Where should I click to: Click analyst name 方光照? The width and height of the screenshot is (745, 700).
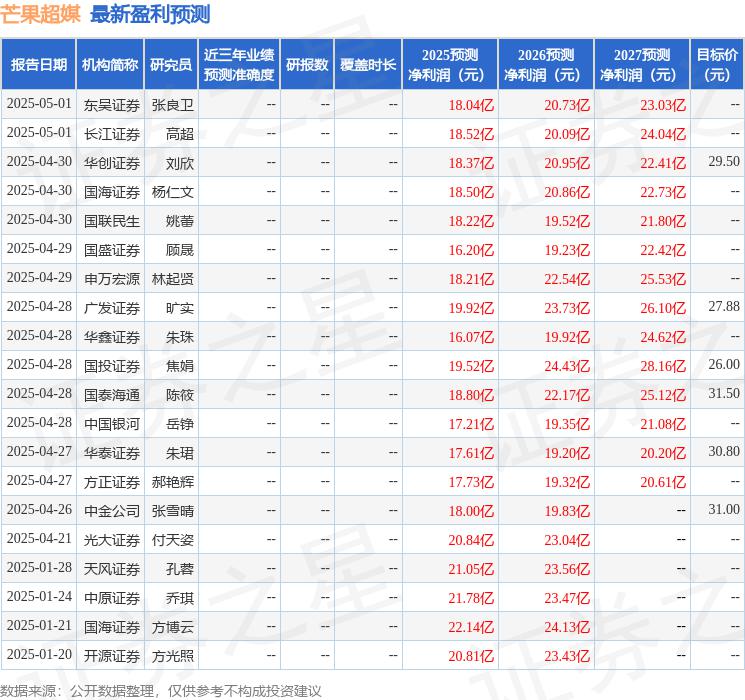[172, 656]
